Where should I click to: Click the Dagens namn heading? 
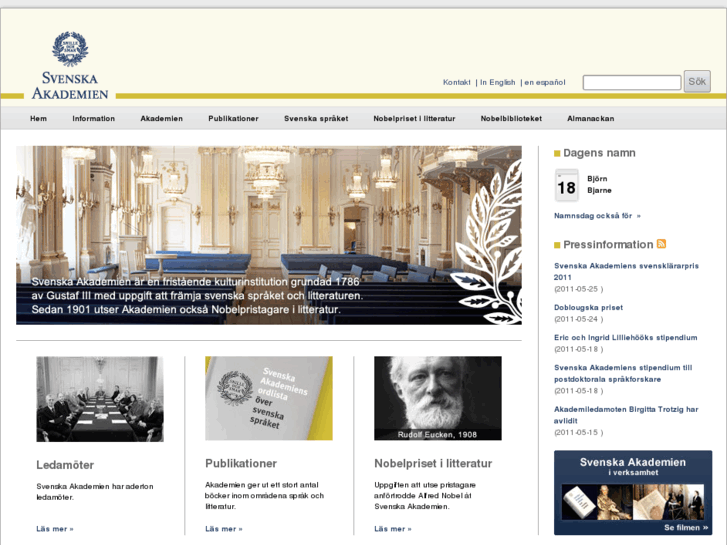coord(599,153)
